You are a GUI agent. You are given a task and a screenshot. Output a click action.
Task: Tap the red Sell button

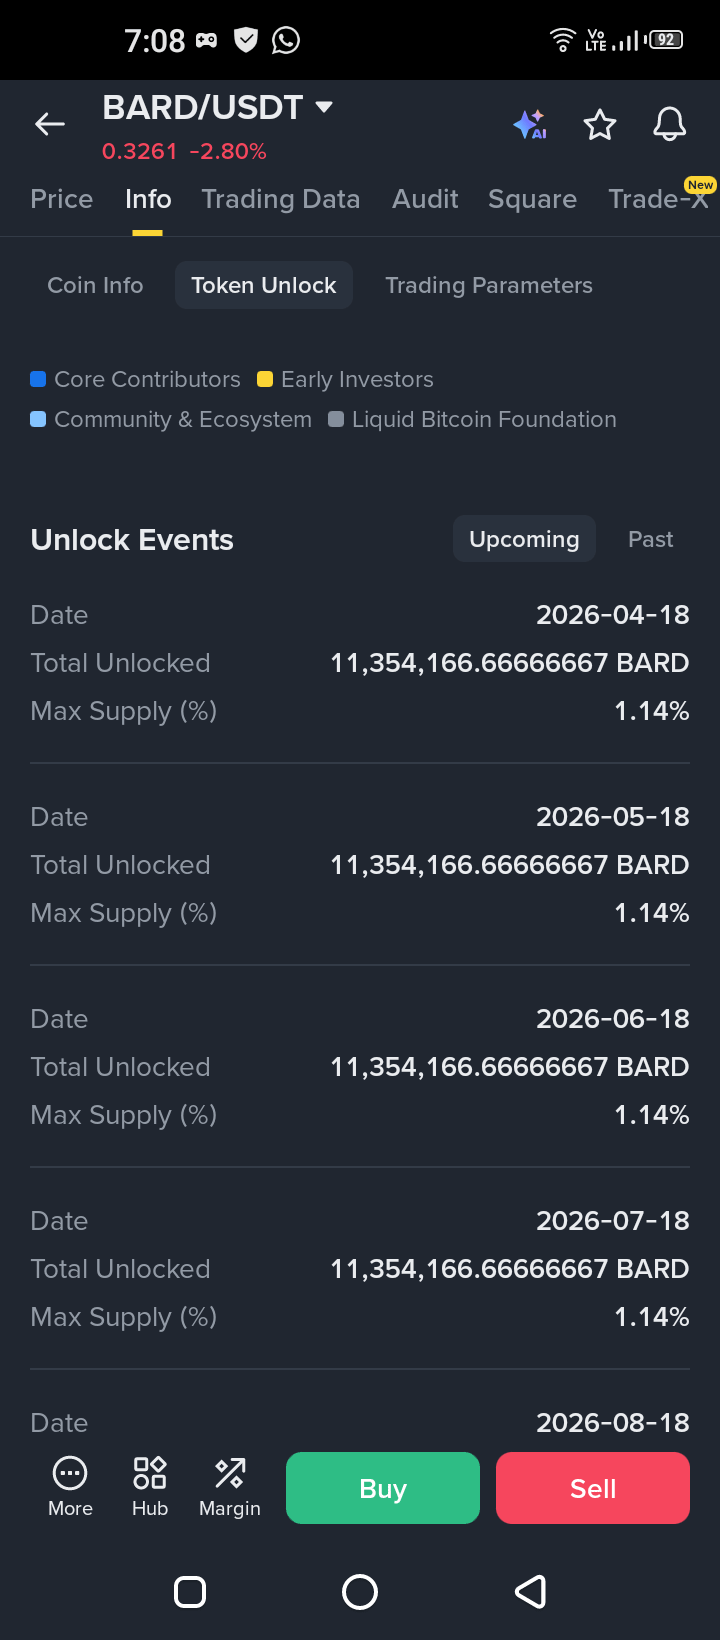pos(593,1488)
